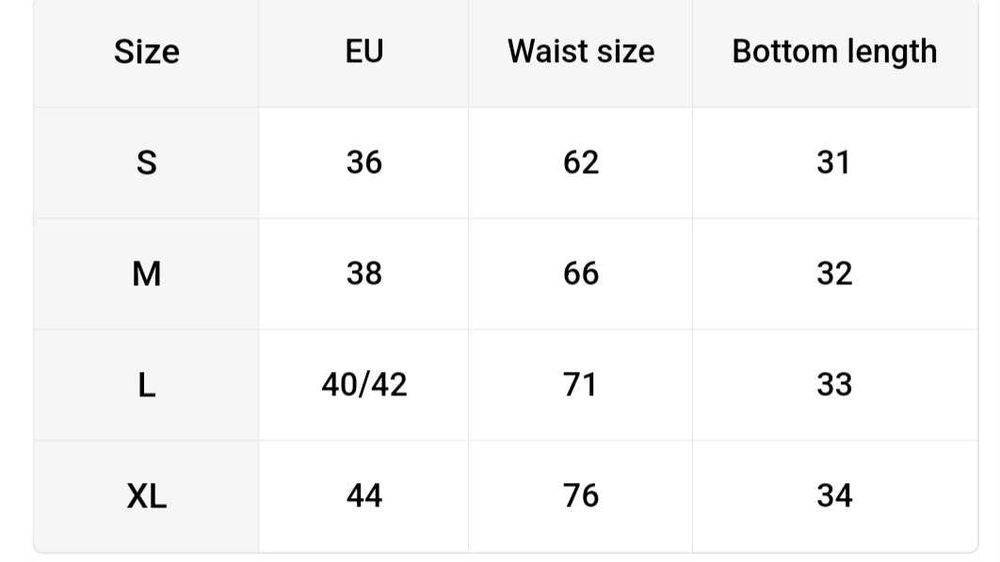The width and height of the screenshot is (1000, 562).
Task: Select the S size row label
Action: 146,162
